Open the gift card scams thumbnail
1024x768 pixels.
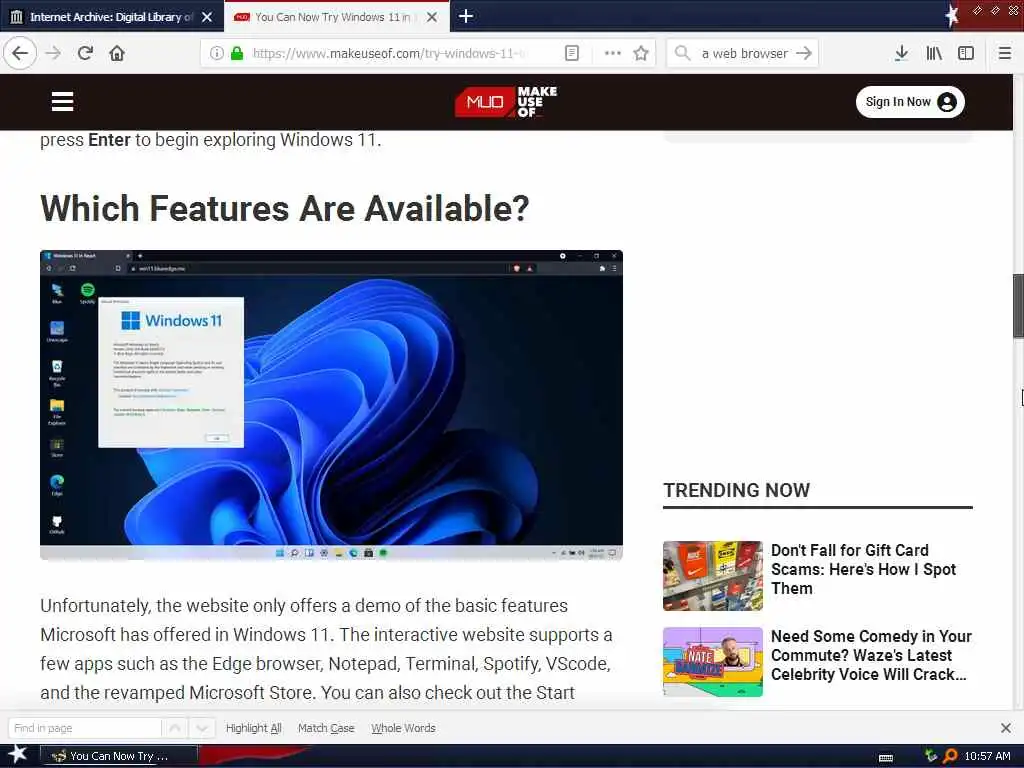(x=712, y=575)
